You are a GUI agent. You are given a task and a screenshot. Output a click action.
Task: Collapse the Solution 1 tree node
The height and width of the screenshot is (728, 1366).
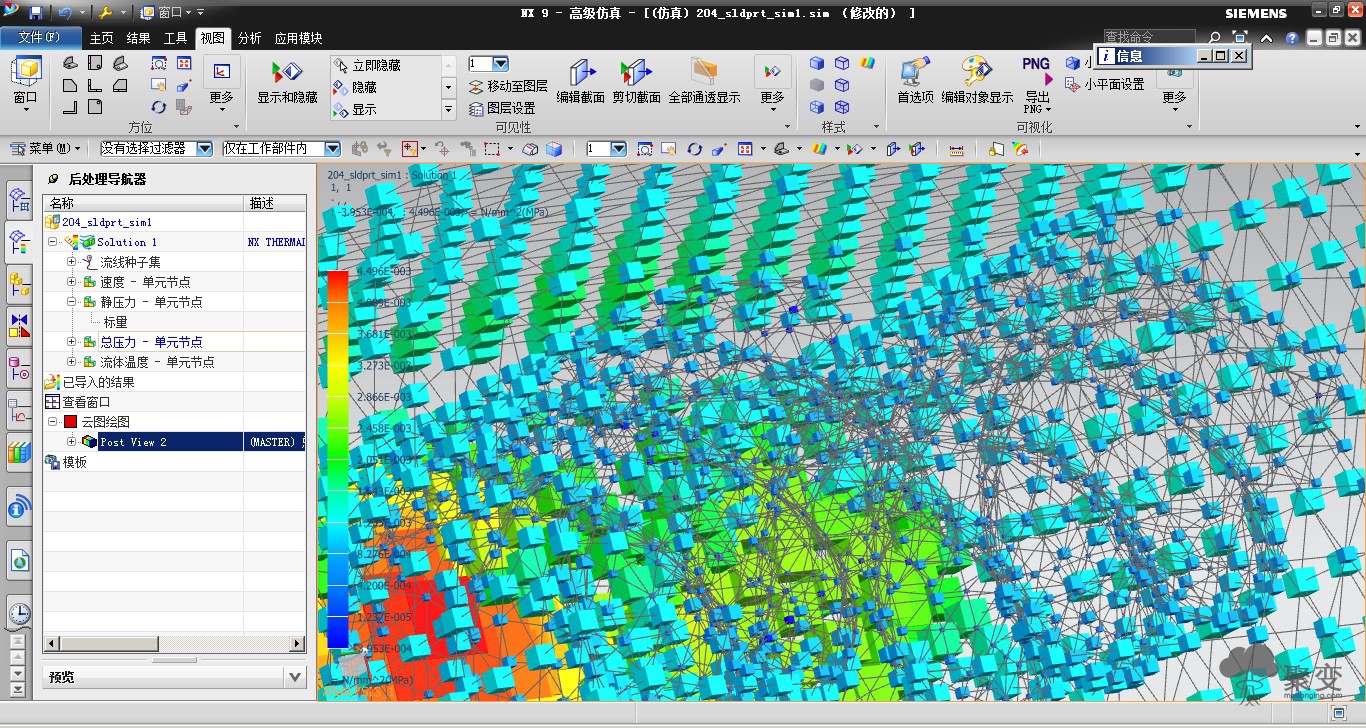click(x=53, y=242)
